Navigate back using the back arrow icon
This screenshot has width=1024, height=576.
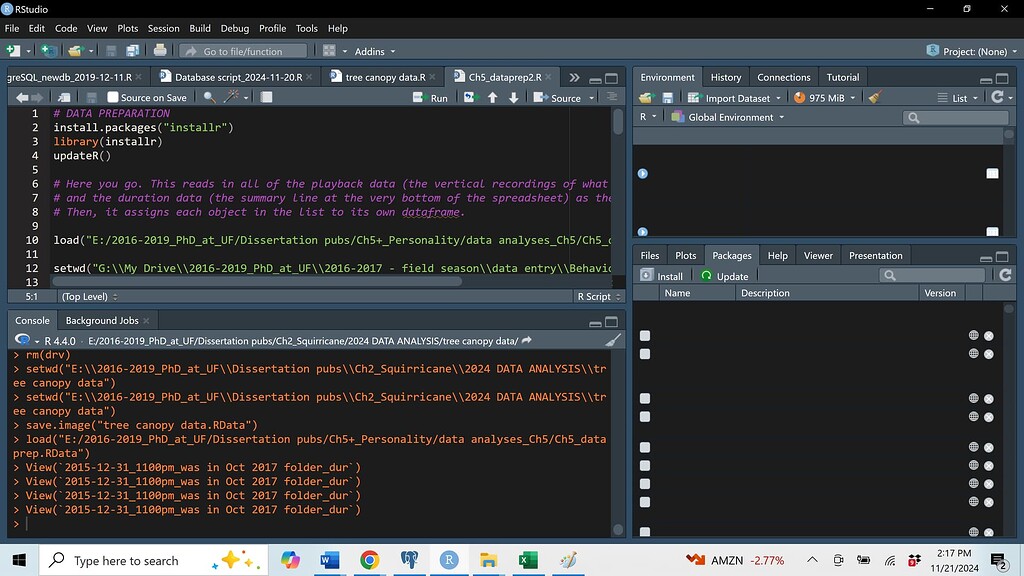click(20, 96)
